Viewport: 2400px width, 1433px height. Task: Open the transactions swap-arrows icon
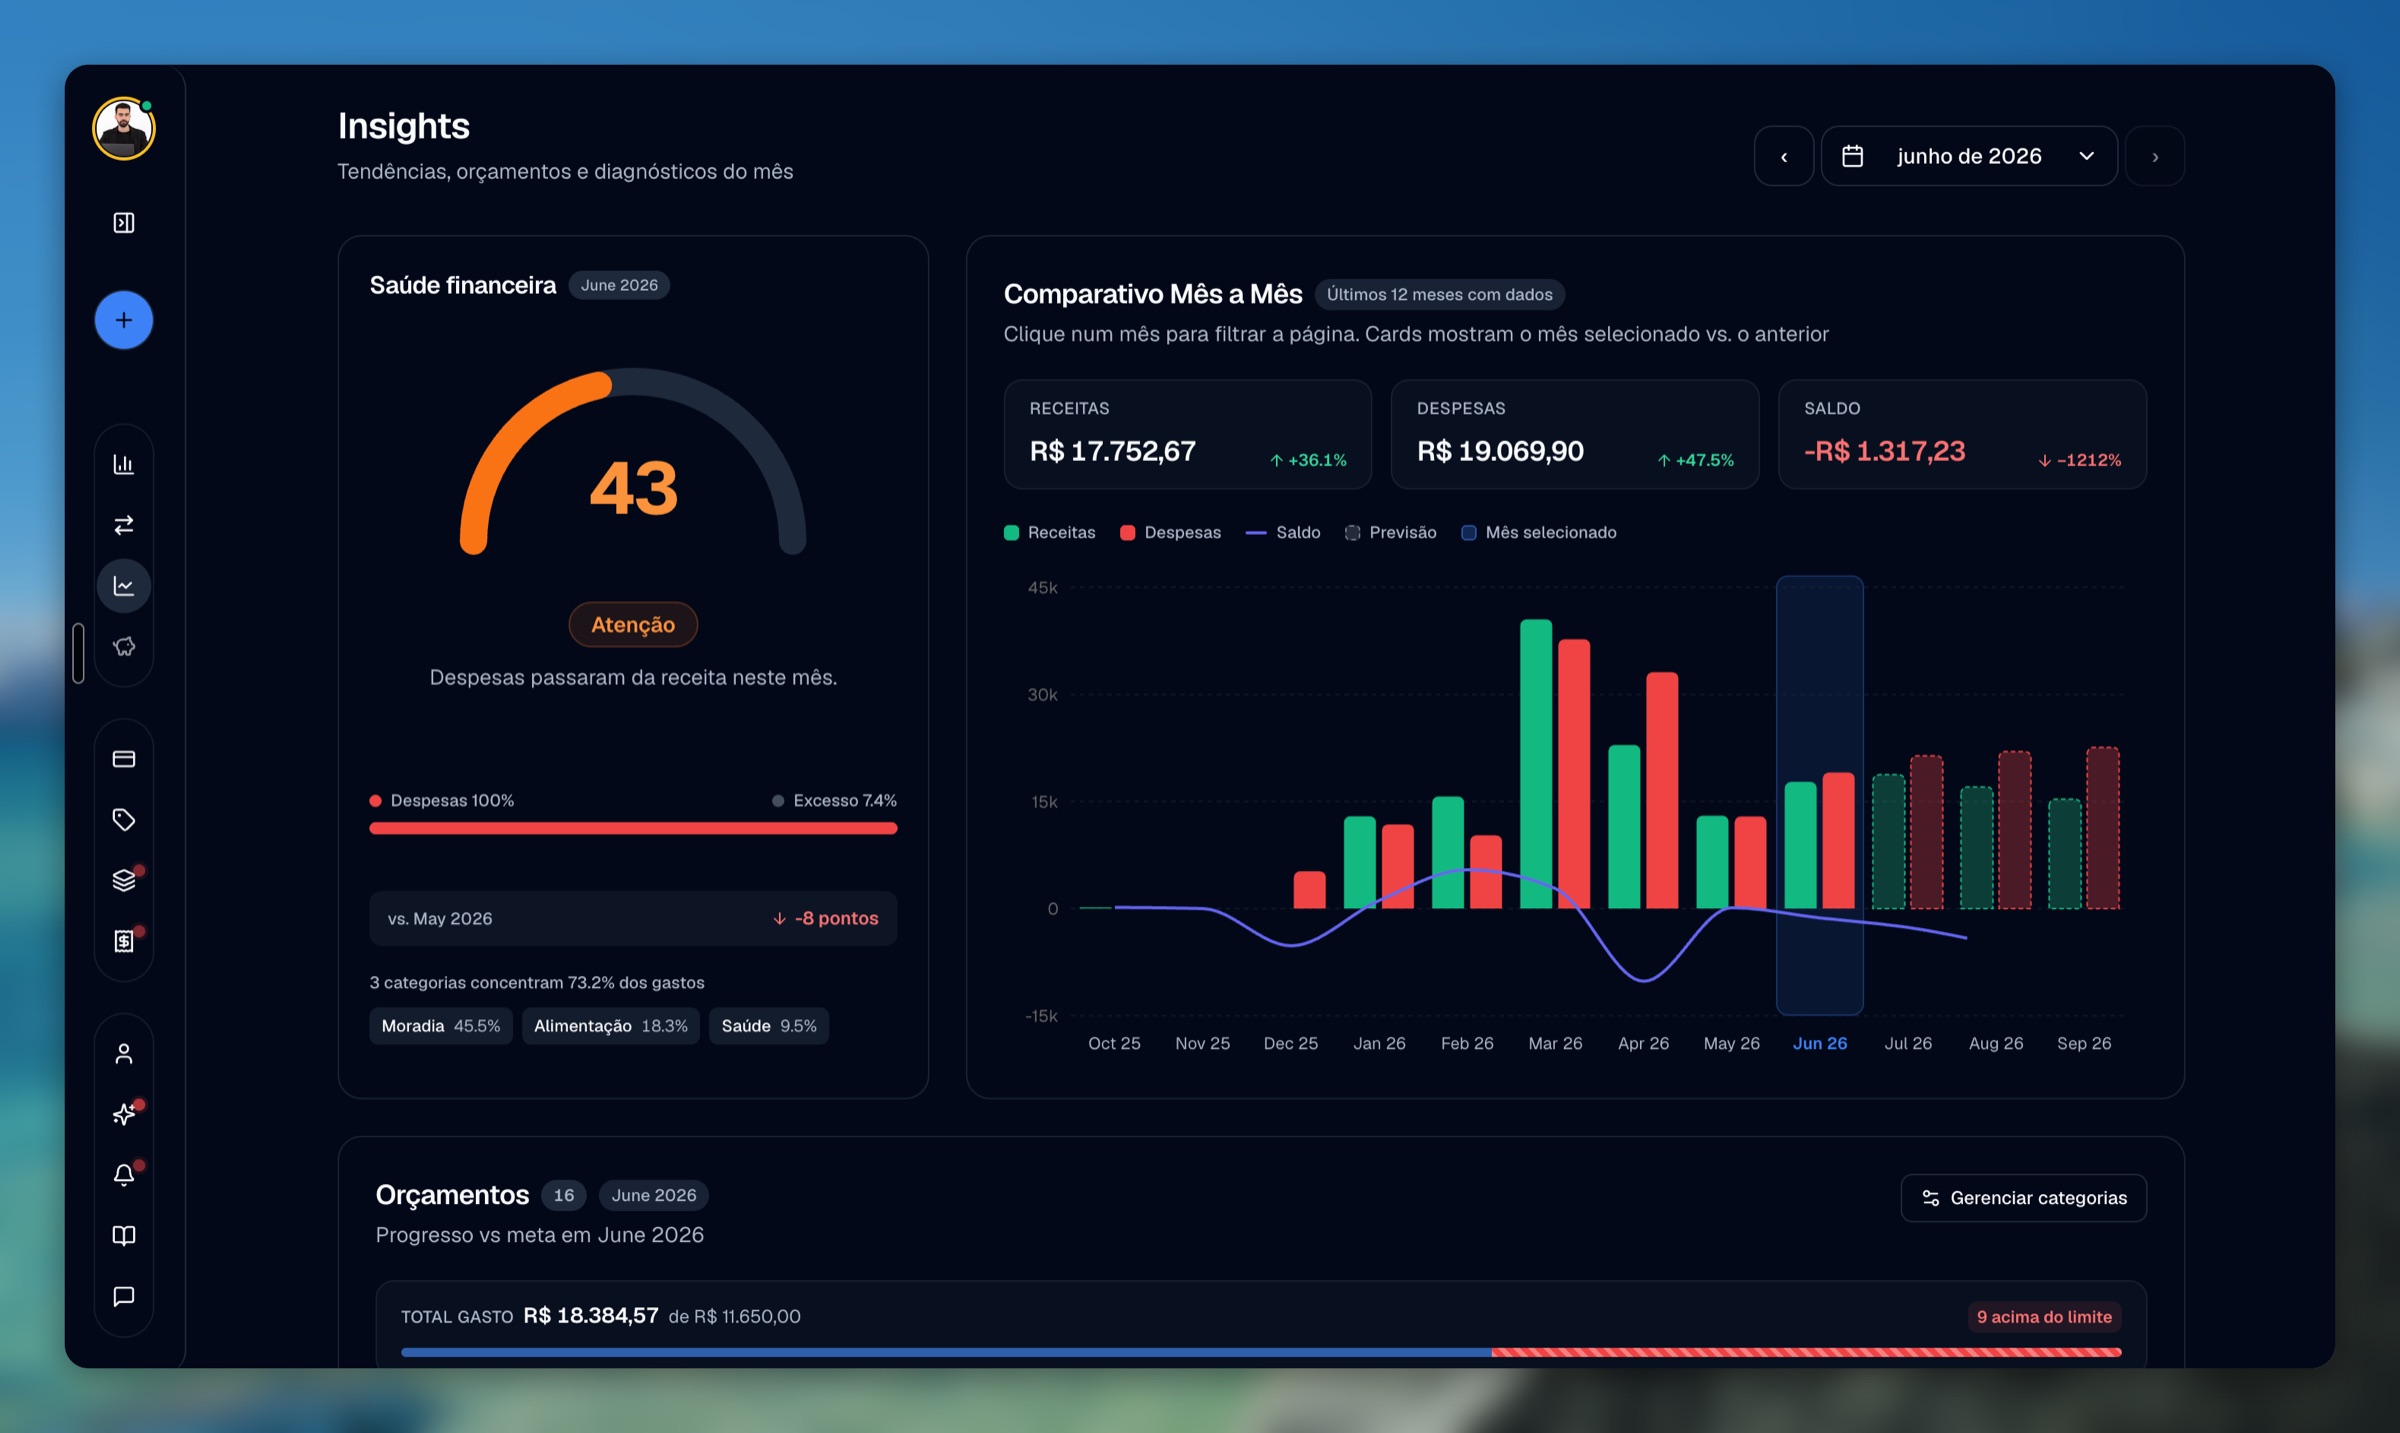click(124, 525)
